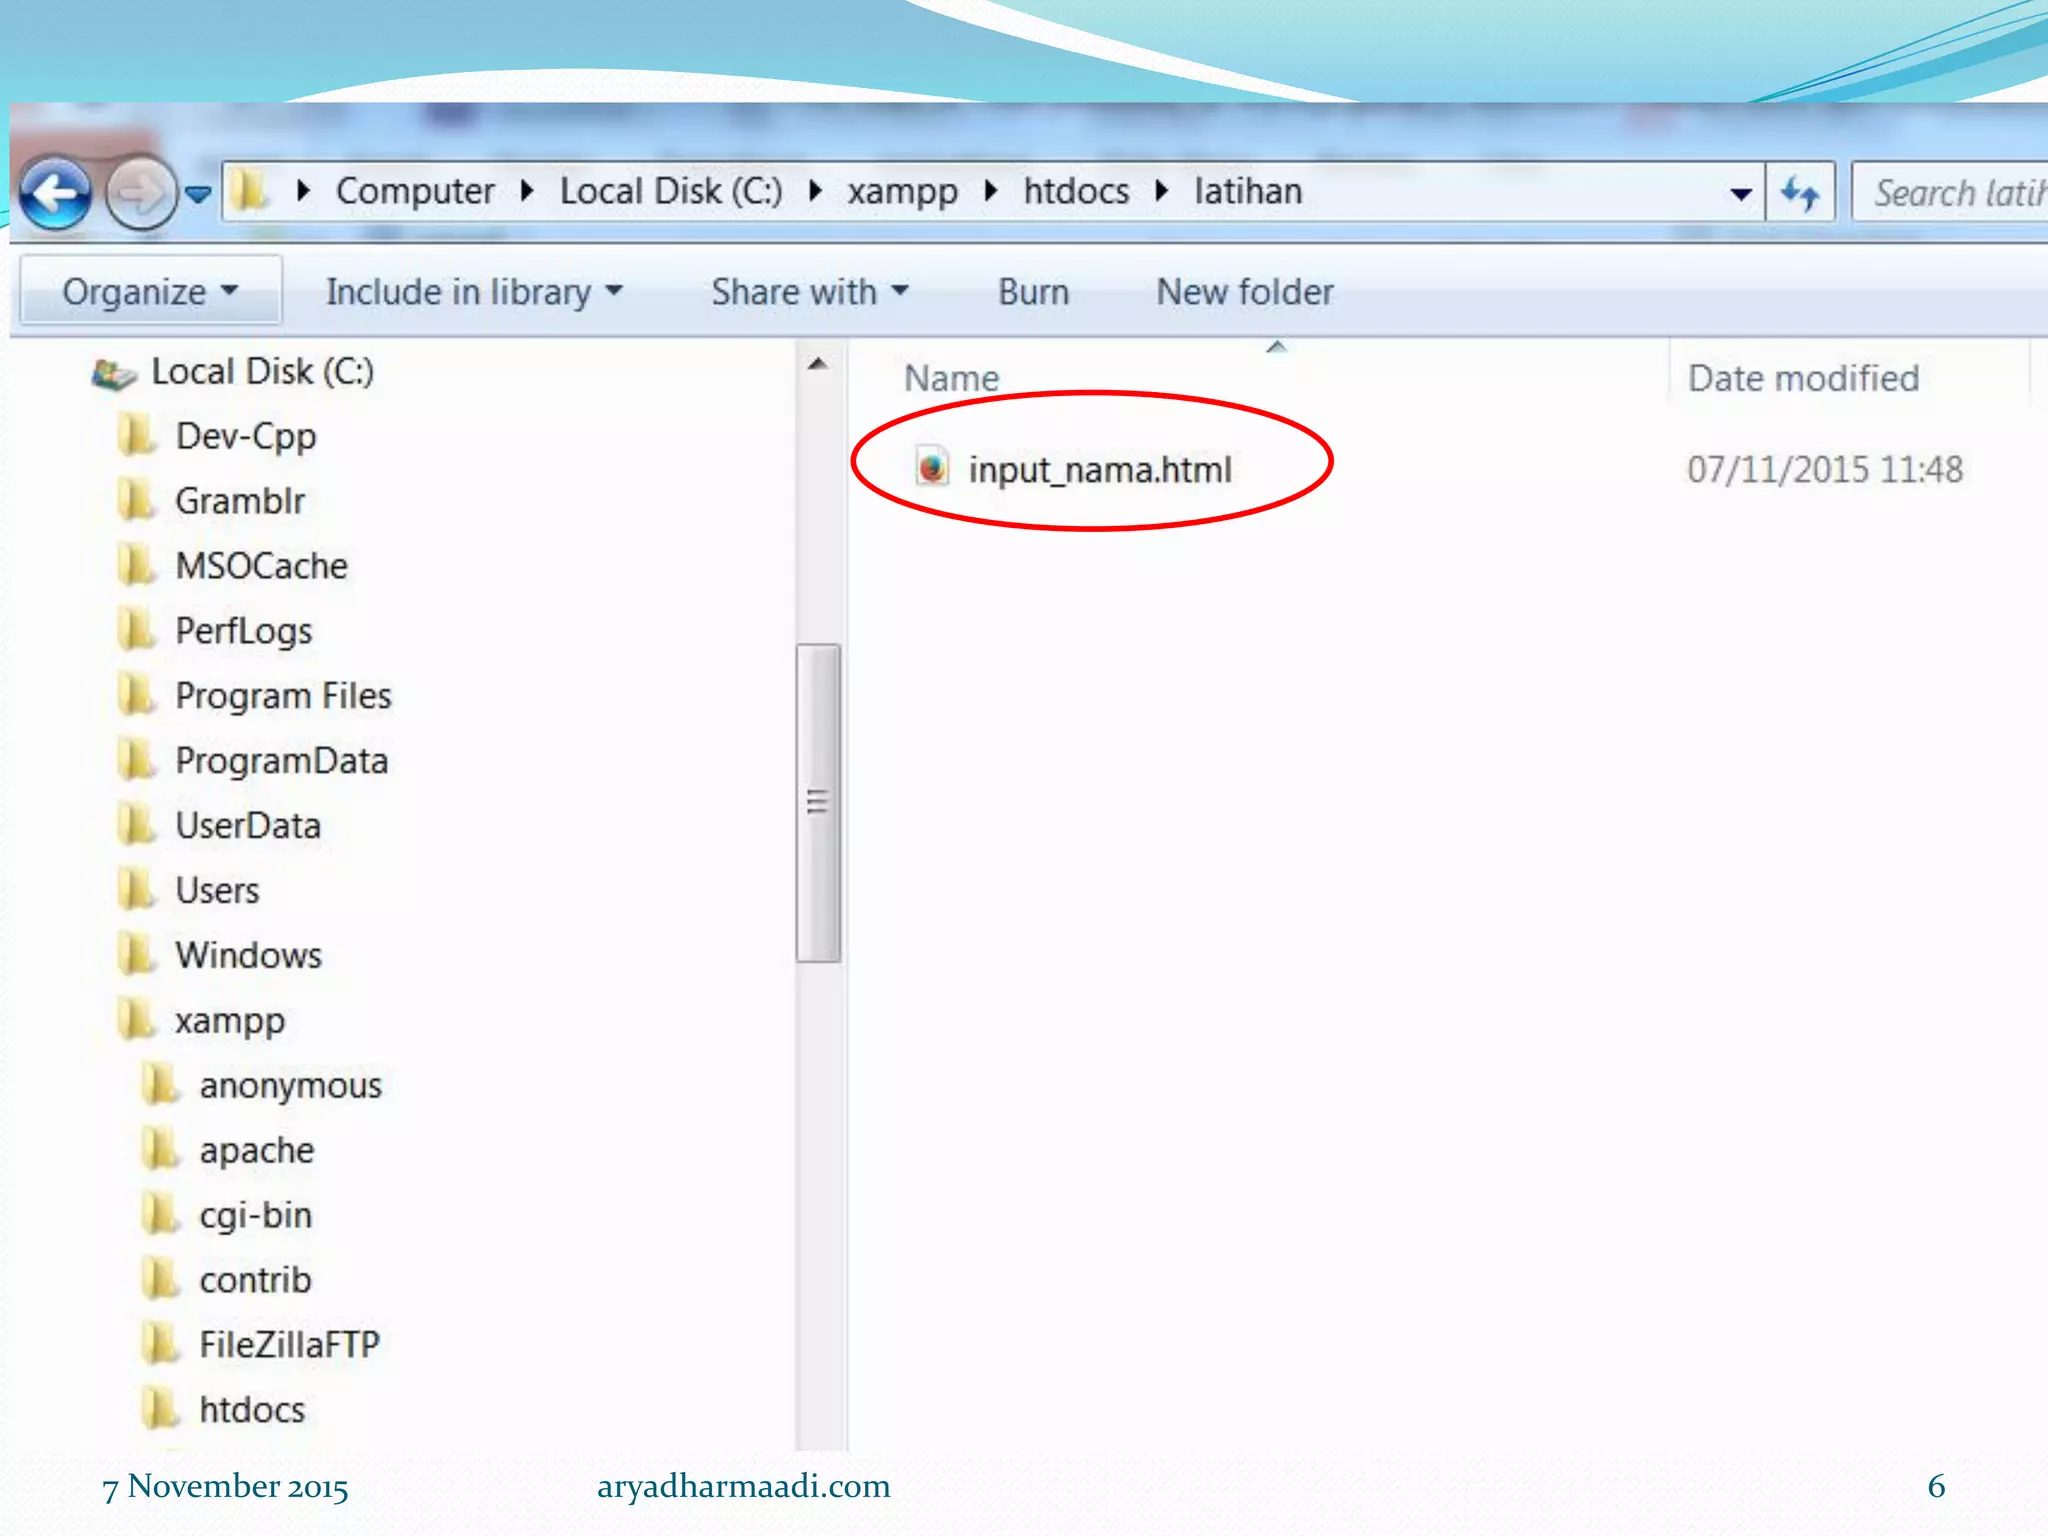
Task: Click the Burn button
Action: tap(1033, 292)
